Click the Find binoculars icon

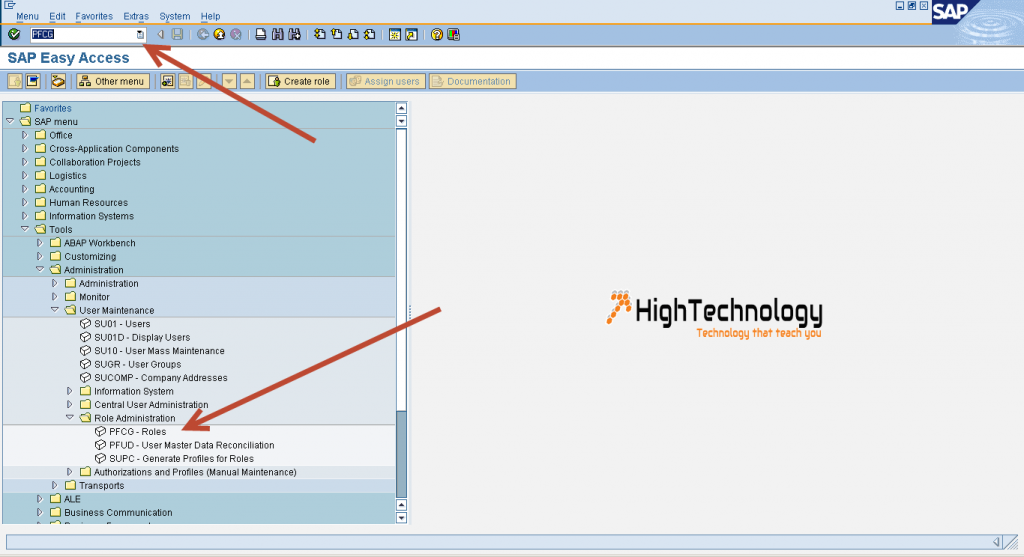pos(278,35)
